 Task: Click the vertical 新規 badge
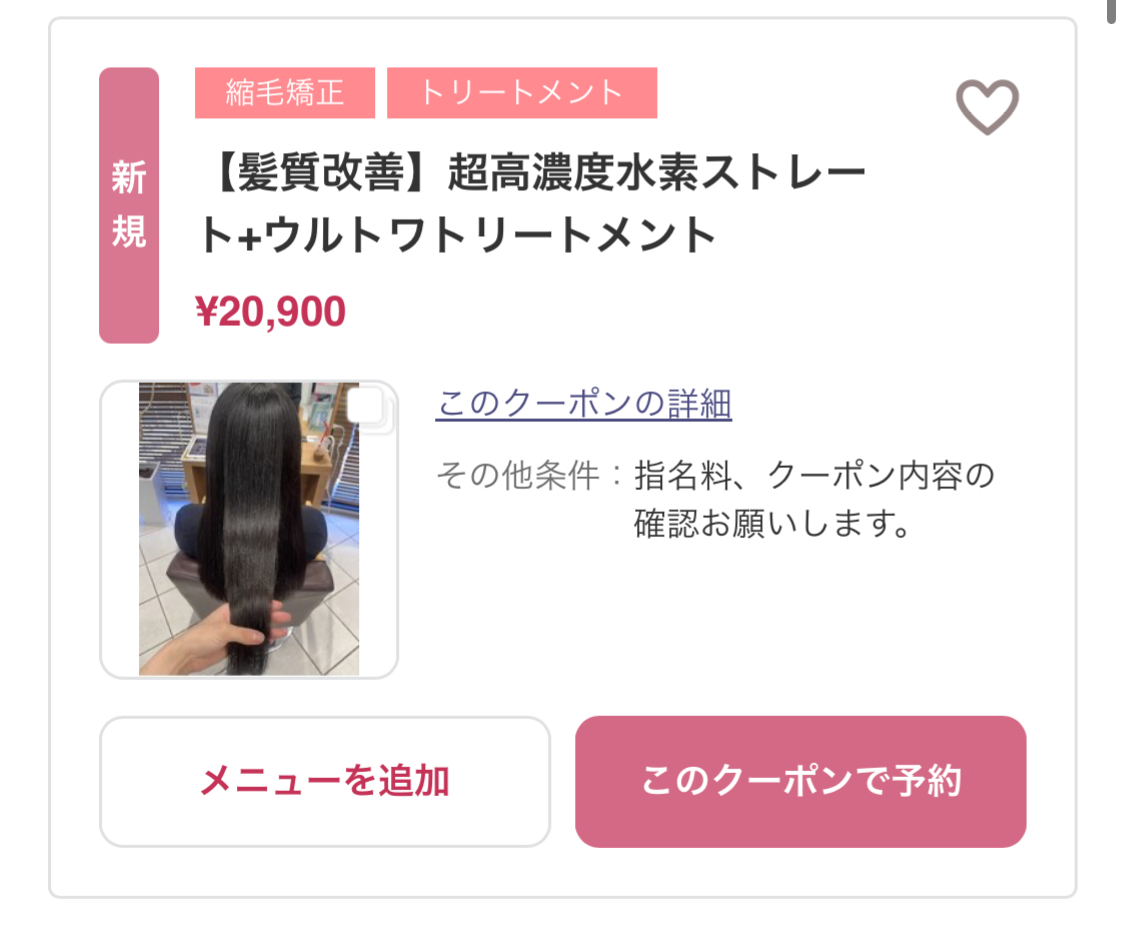pyautogui.click(x=129, y=205)
